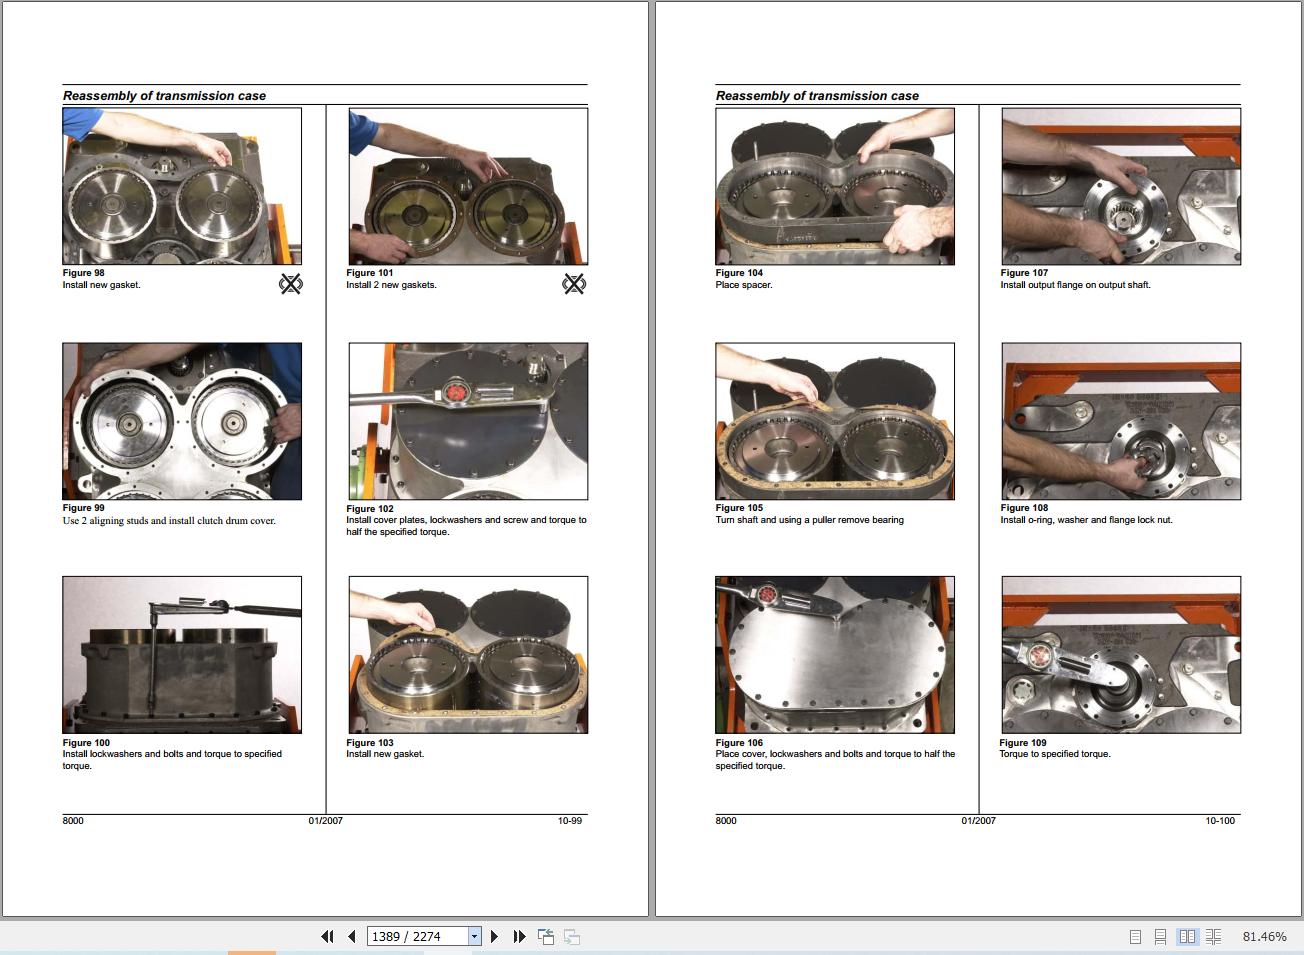Go to the first page
Image resolution: width=1304 pixels, height=955 pixels.
[327, 937]
